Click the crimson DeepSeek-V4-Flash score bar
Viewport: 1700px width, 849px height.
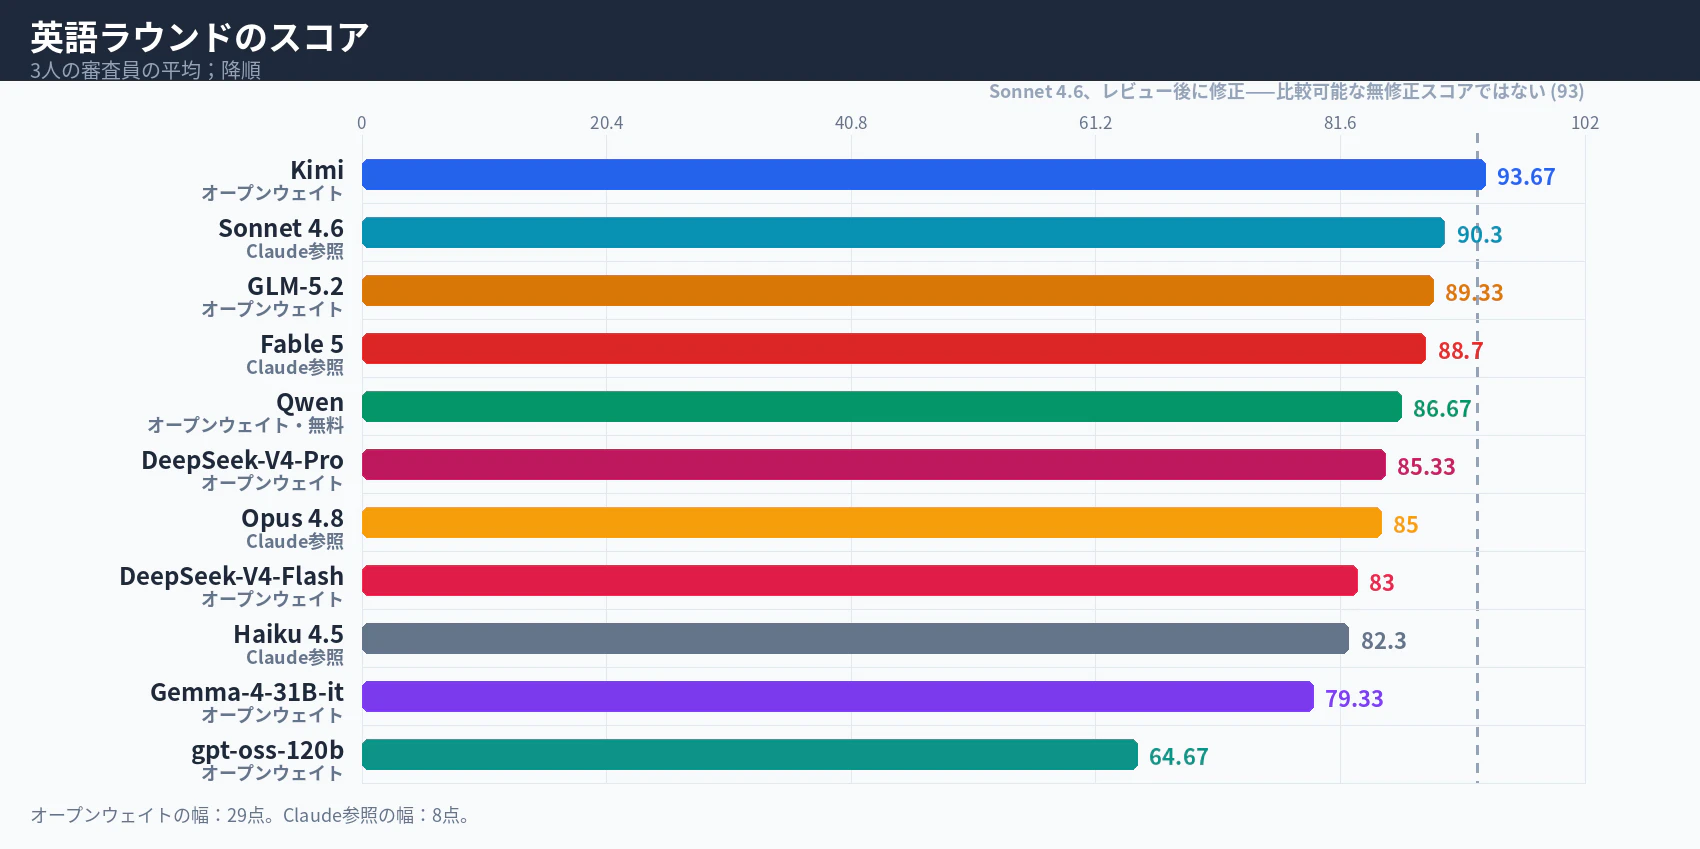point(860,580)
